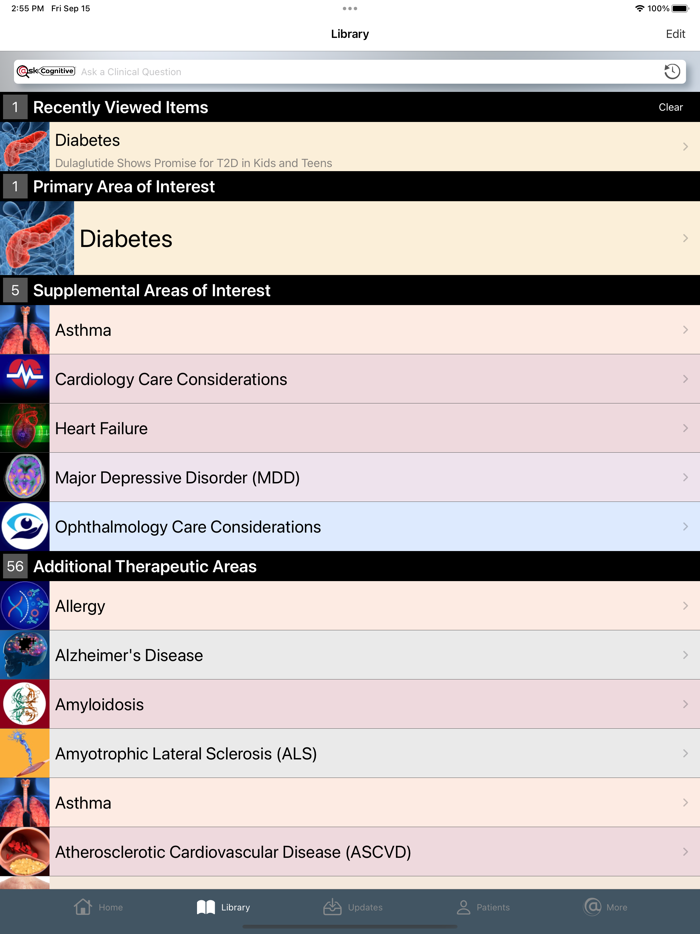Tap the More @ icon in bottom bar
Screen dimensions: 700x934
pos(605,907)
